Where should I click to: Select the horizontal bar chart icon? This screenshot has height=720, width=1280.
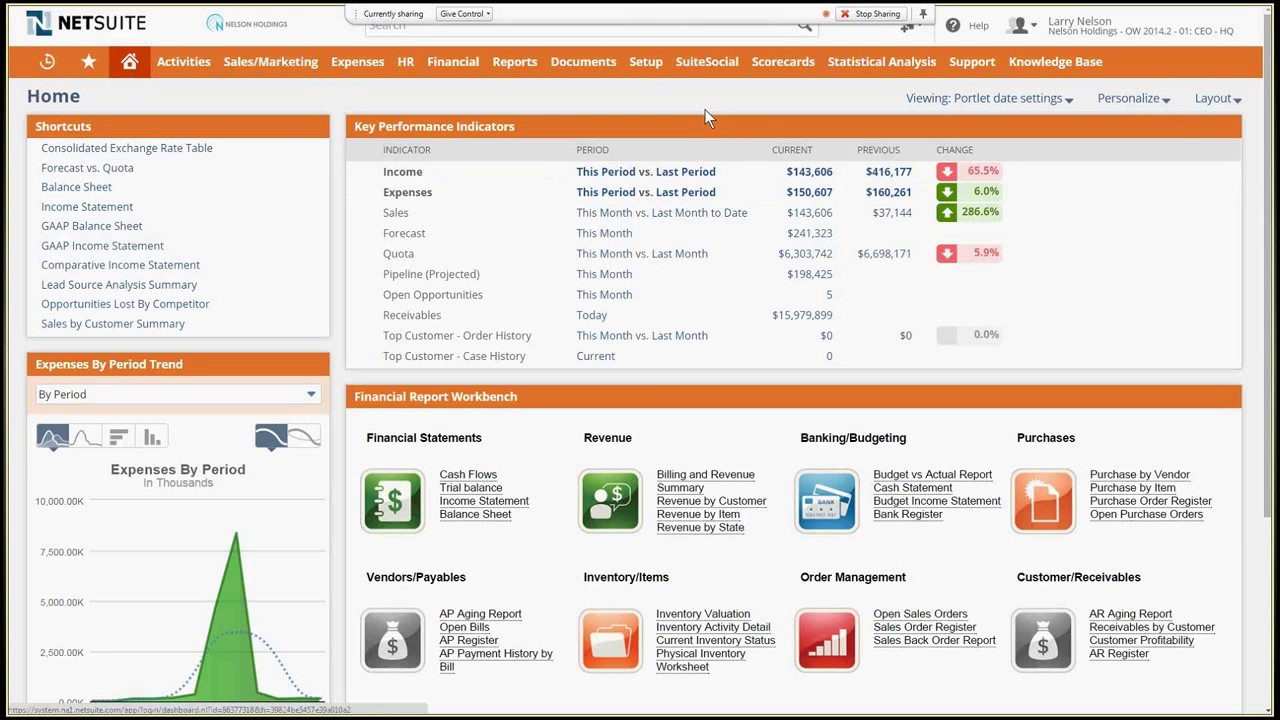tap(118, 436)
